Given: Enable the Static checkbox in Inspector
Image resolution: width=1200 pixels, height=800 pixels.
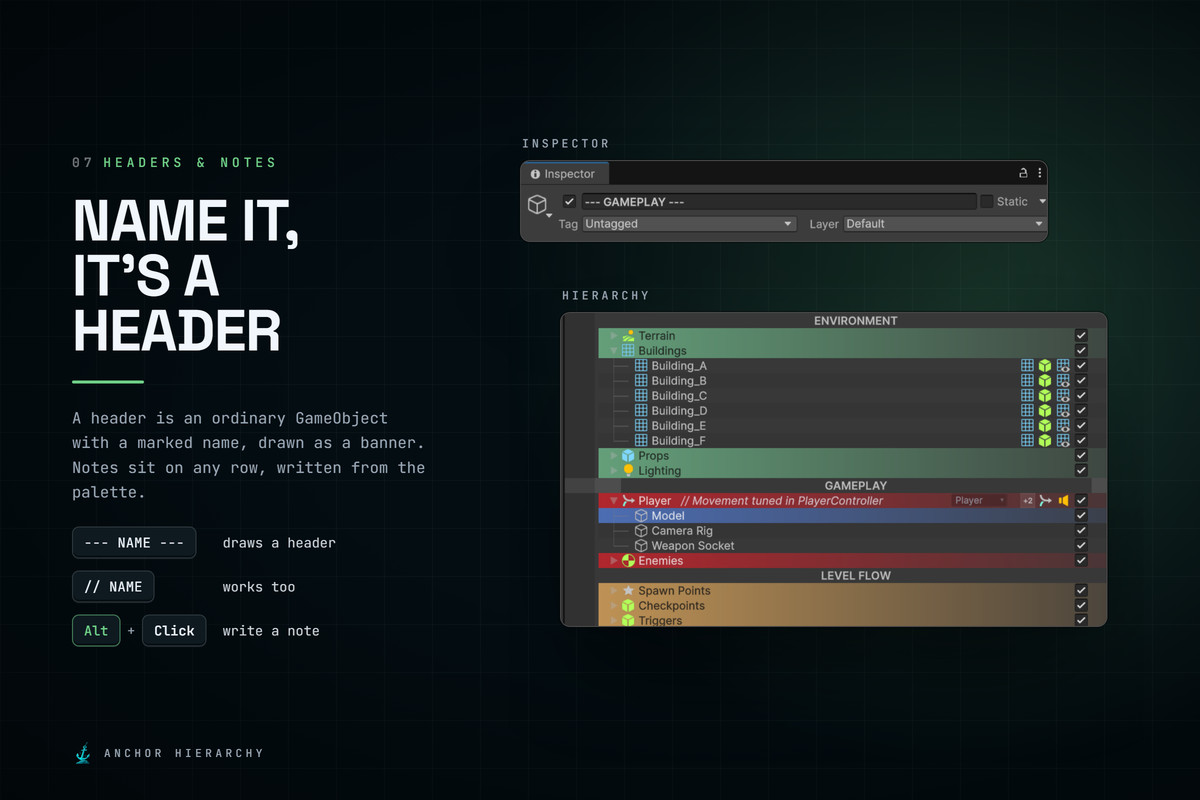Looking at the screenshot, I should pyautogui.click(x=987, y=201).
